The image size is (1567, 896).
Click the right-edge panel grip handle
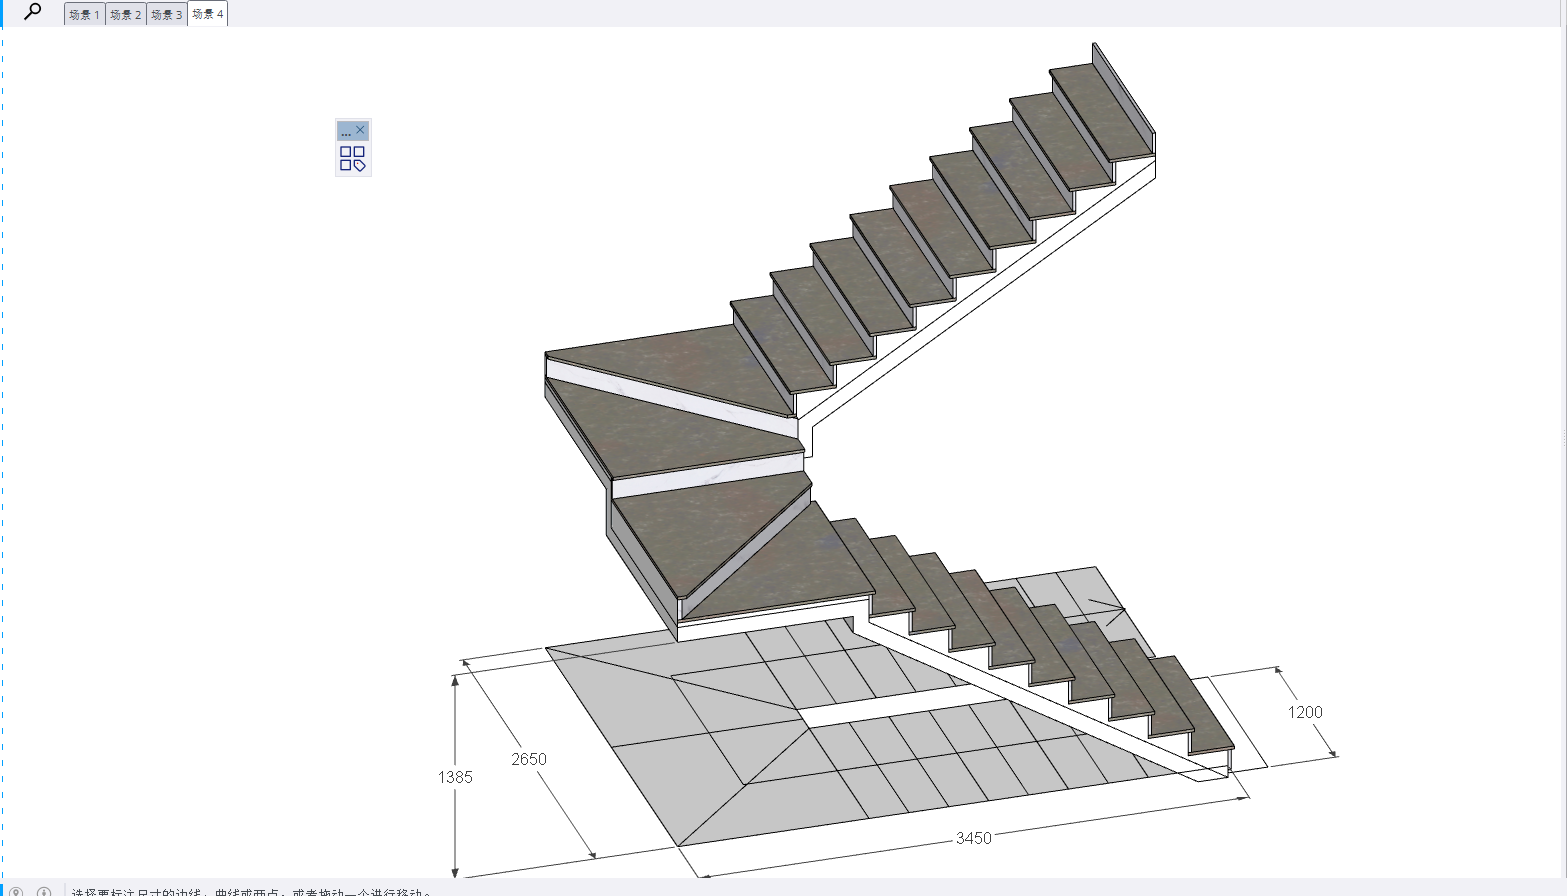(1563, 437)
